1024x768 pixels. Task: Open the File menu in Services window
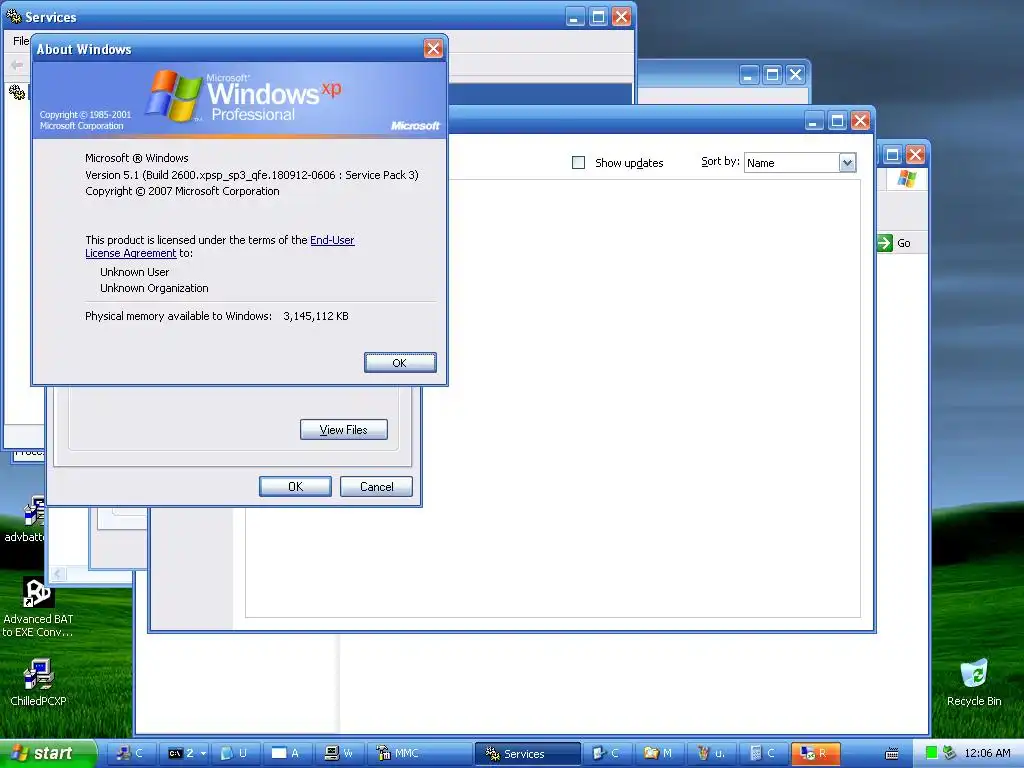pos(21,40)
